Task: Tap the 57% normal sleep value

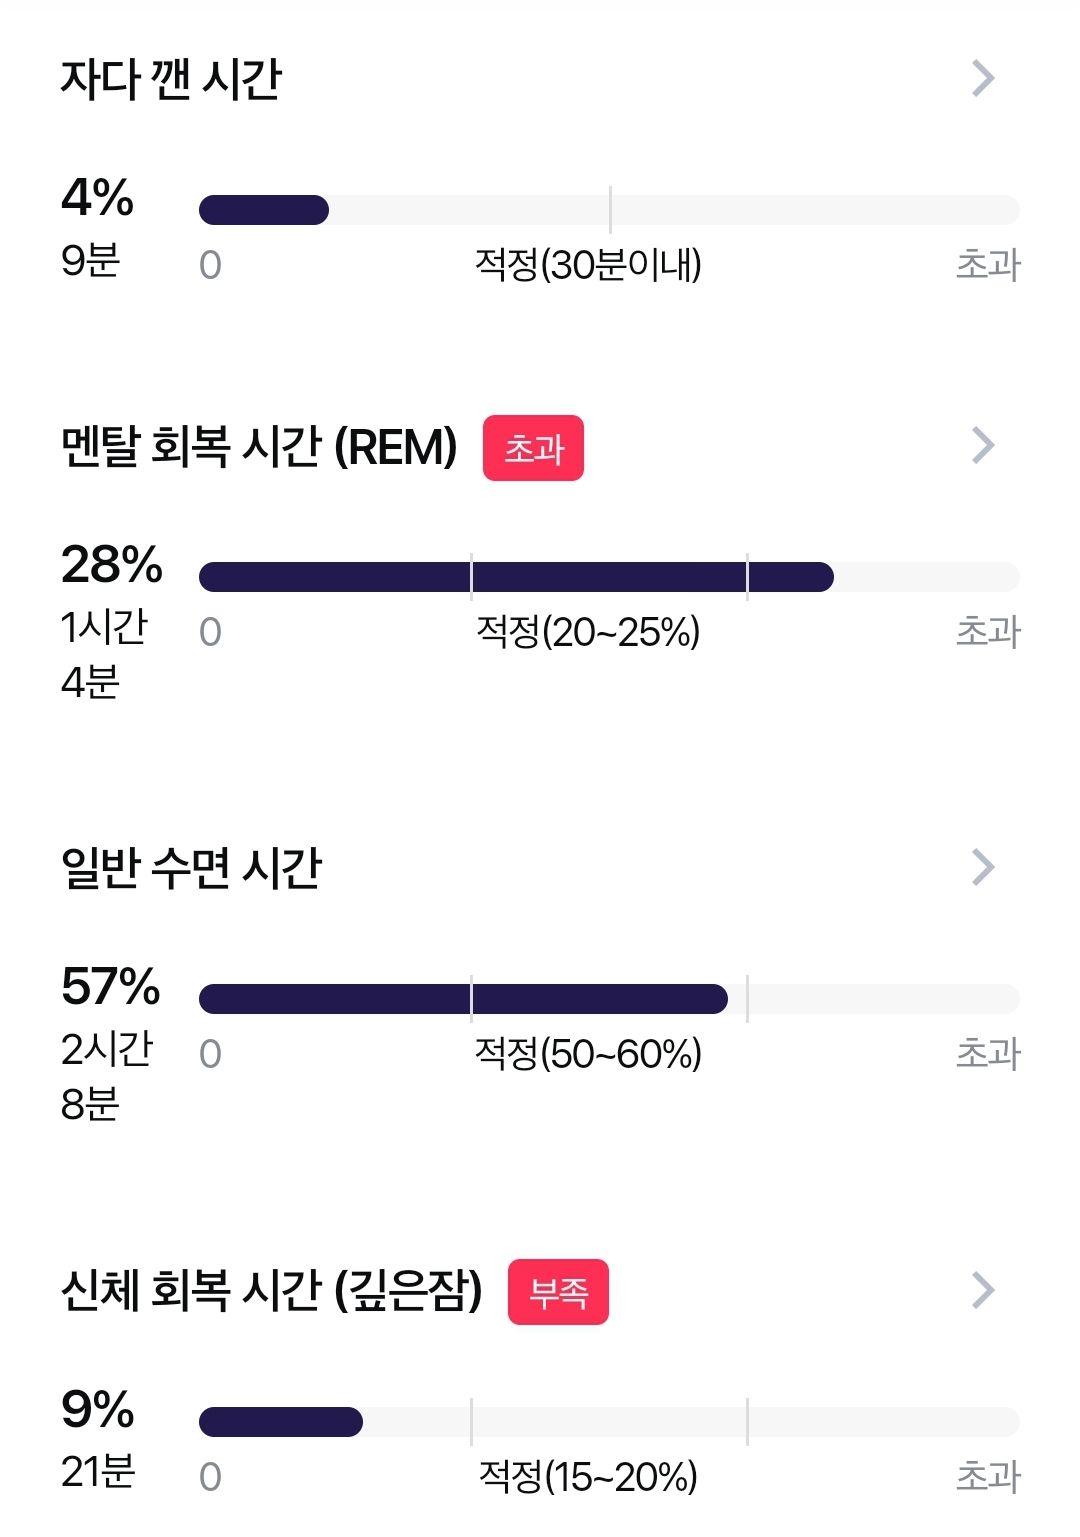Action: coord(110,986)
